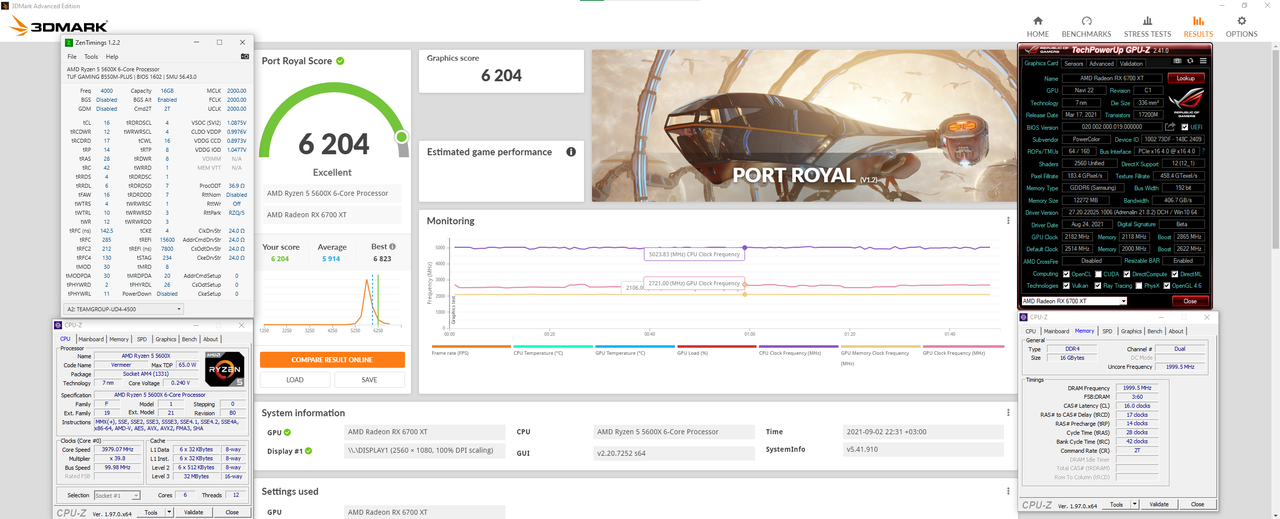Screen dimensions: 1280x519
Task: Toggle OpenCL checkbox in GPU-Z
Action: coord(1068,273)
